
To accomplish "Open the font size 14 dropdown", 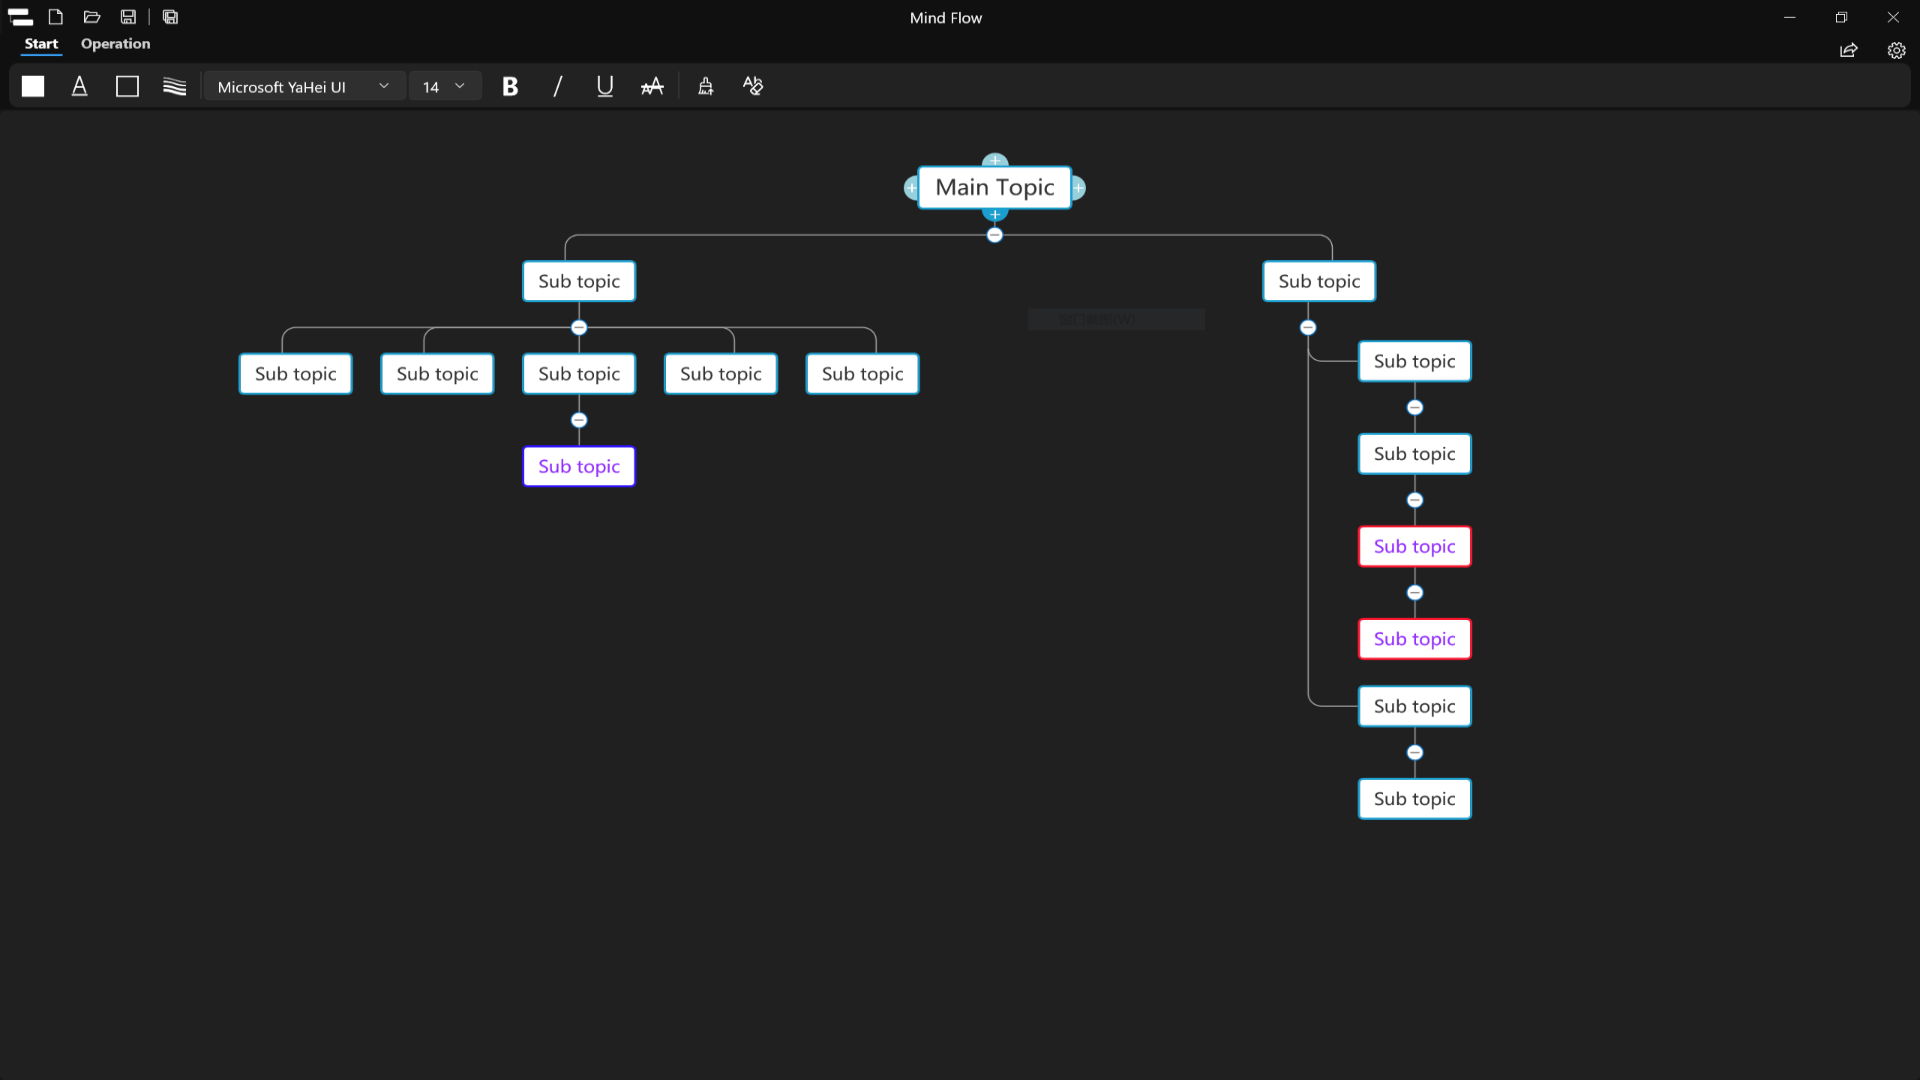I will coord(444,87).
